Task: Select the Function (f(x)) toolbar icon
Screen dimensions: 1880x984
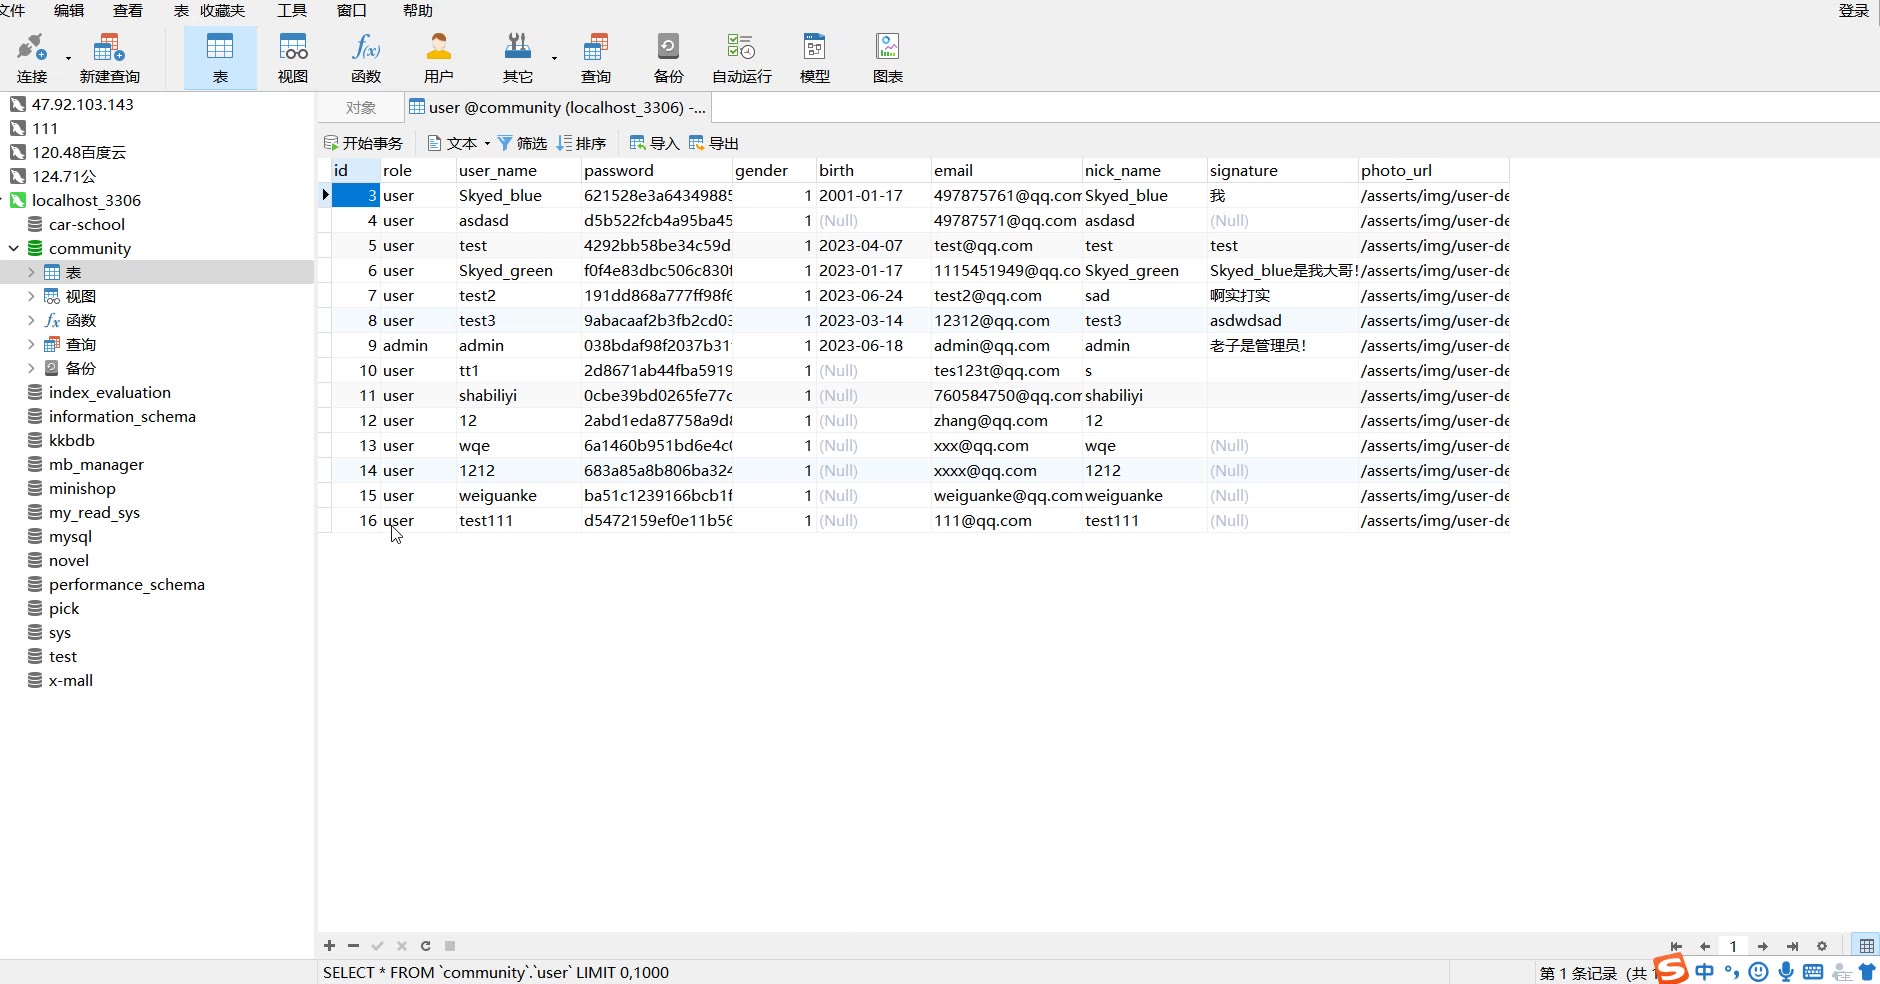Action: pyautogui.click(x=366, y=58)
